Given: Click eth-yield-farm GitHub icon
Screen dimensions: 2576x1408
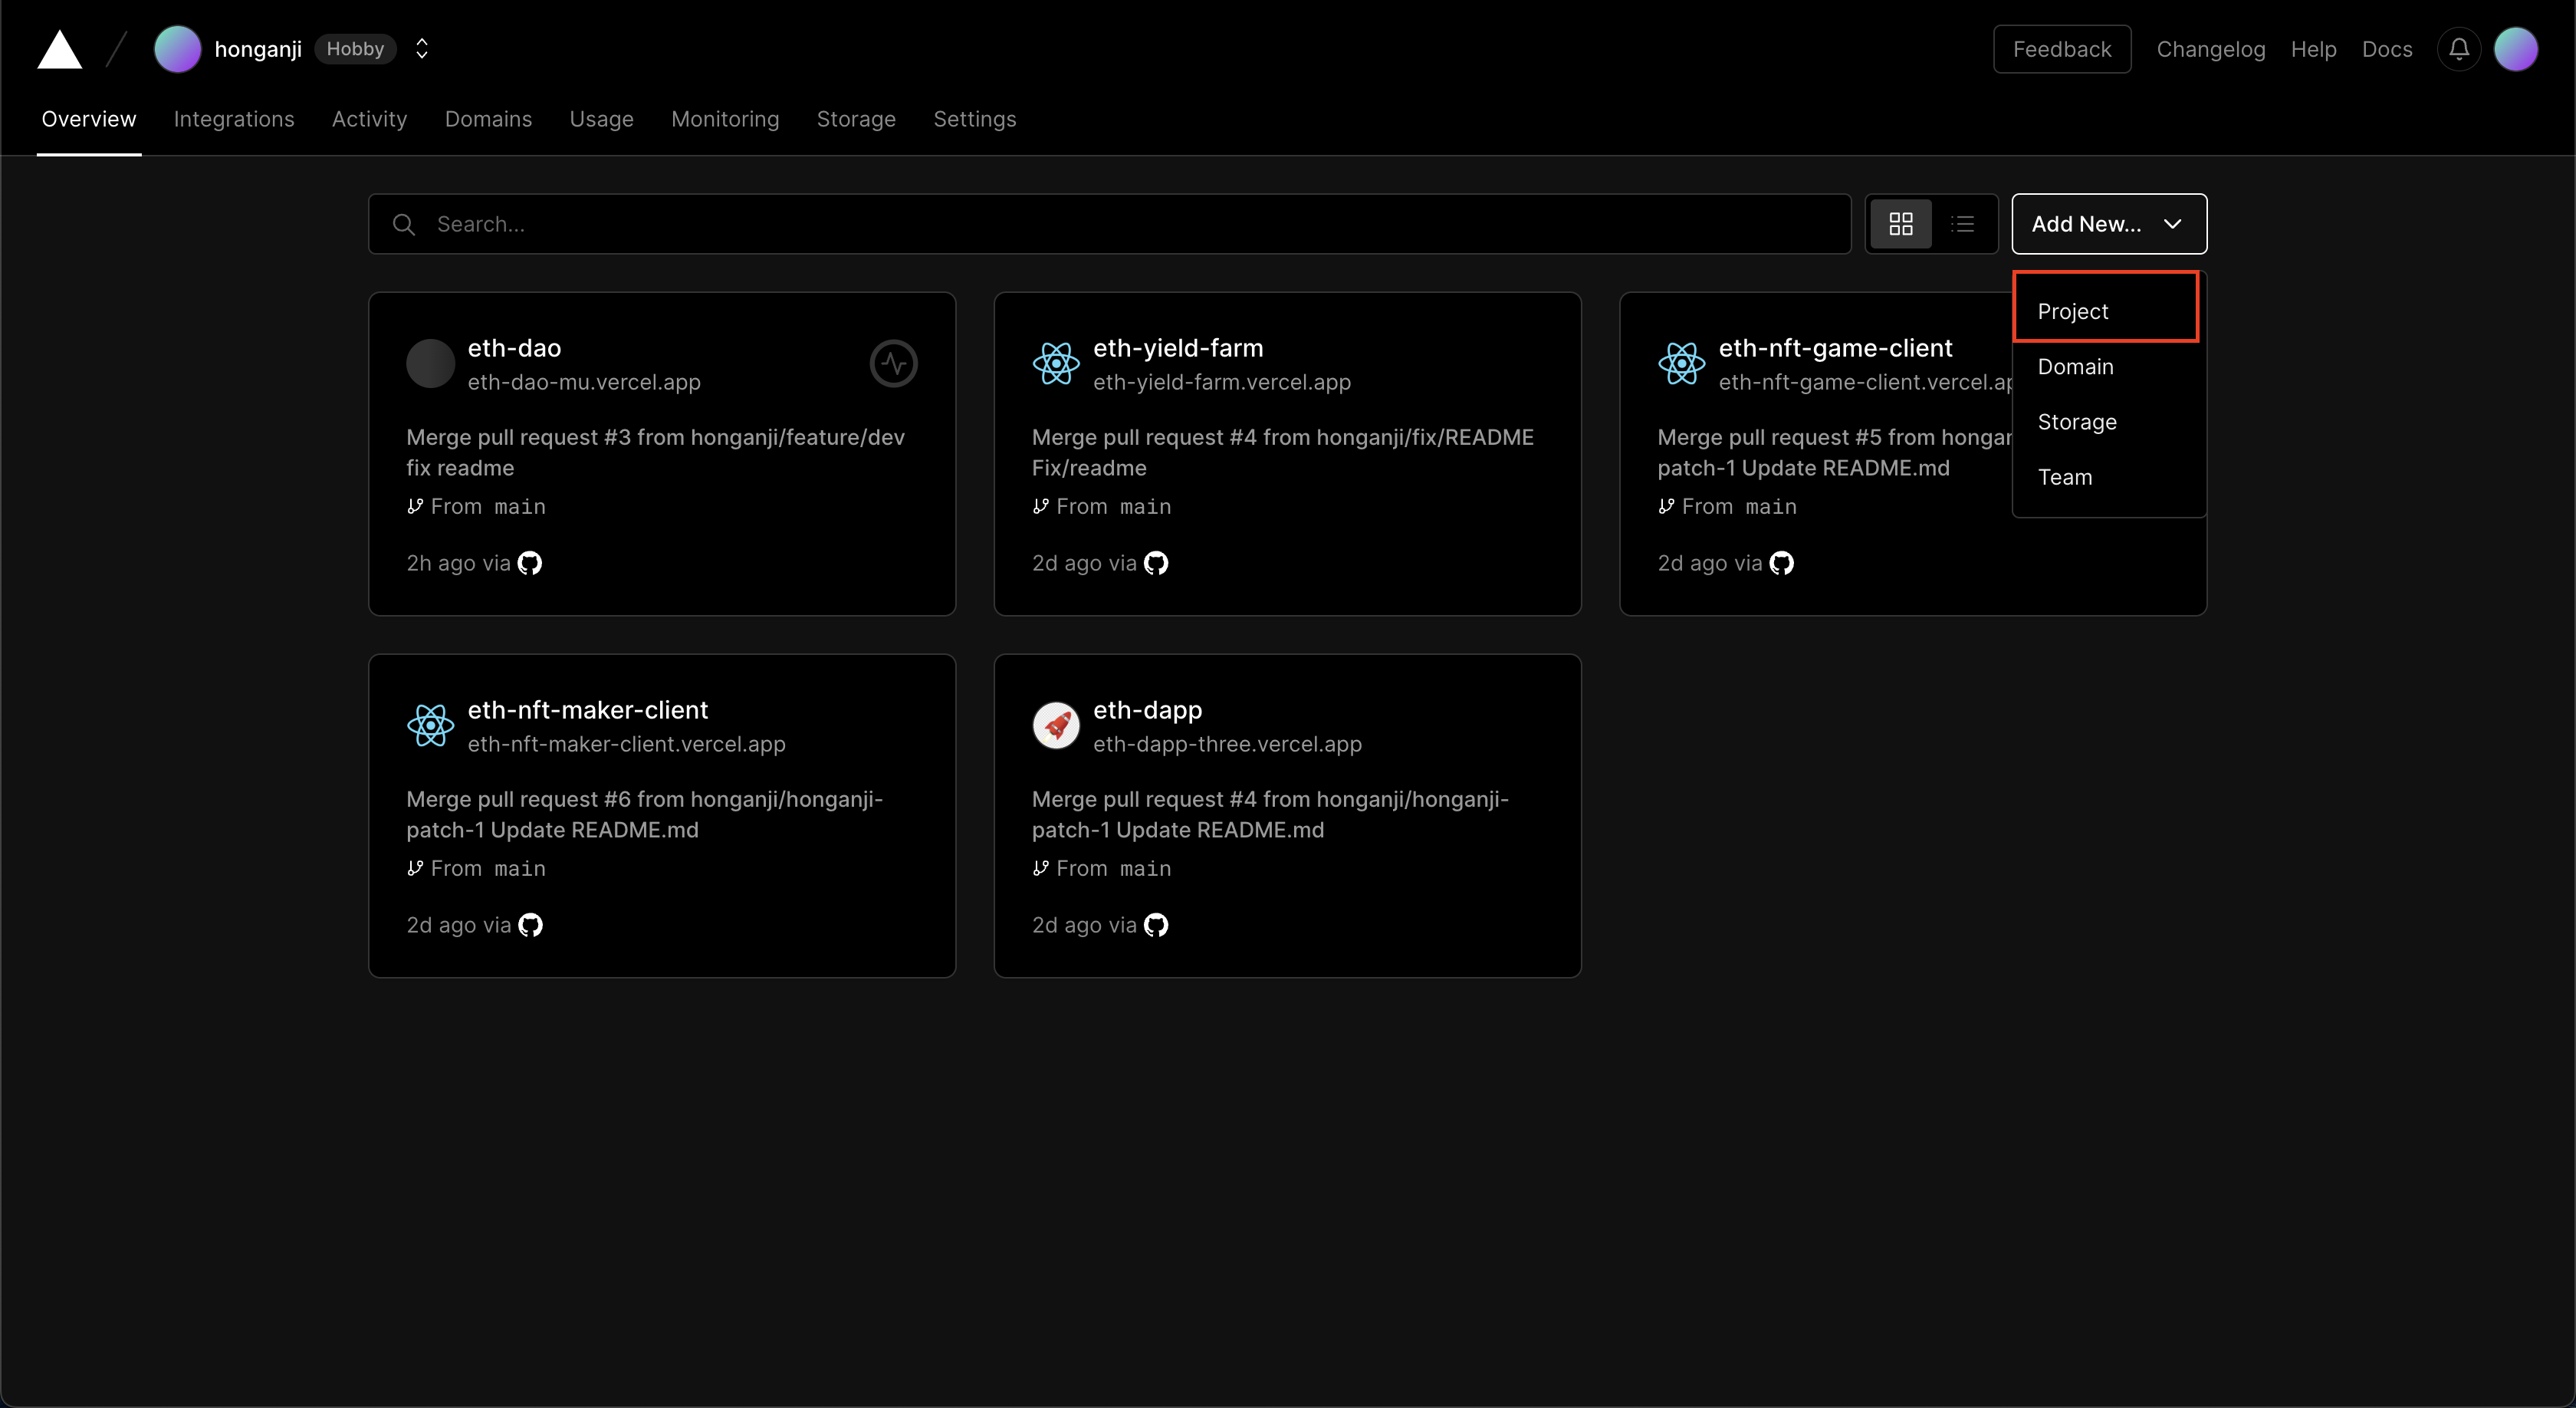Looking at the screenshot, I should [1156, 563].
